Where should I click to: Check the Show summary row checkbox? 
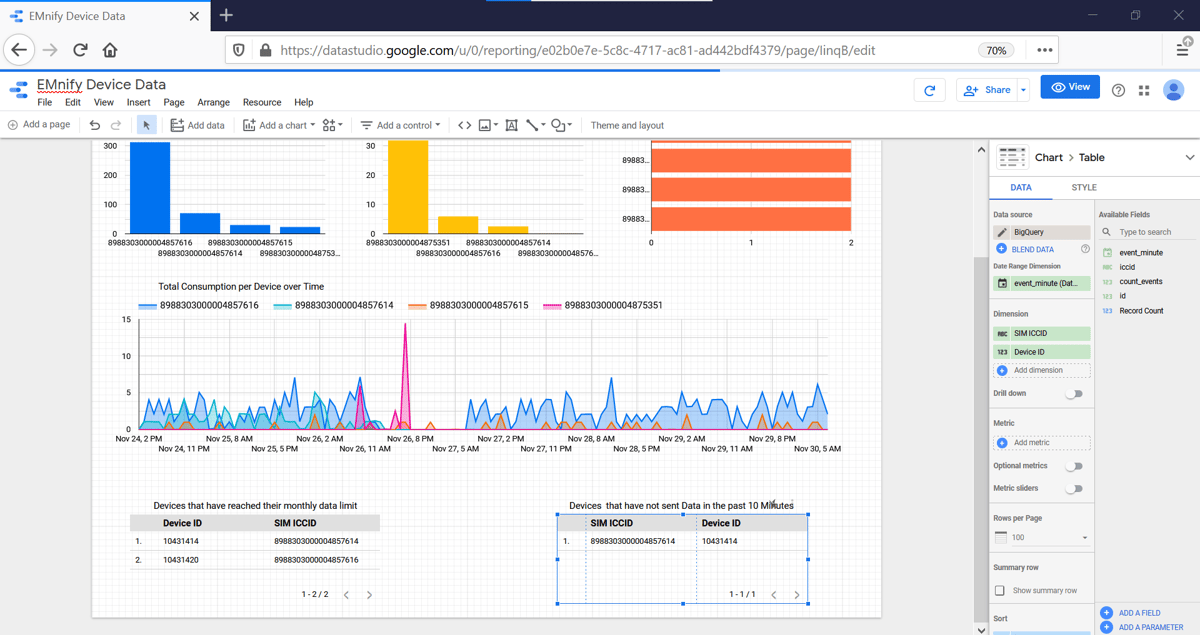coord(1000,591)
